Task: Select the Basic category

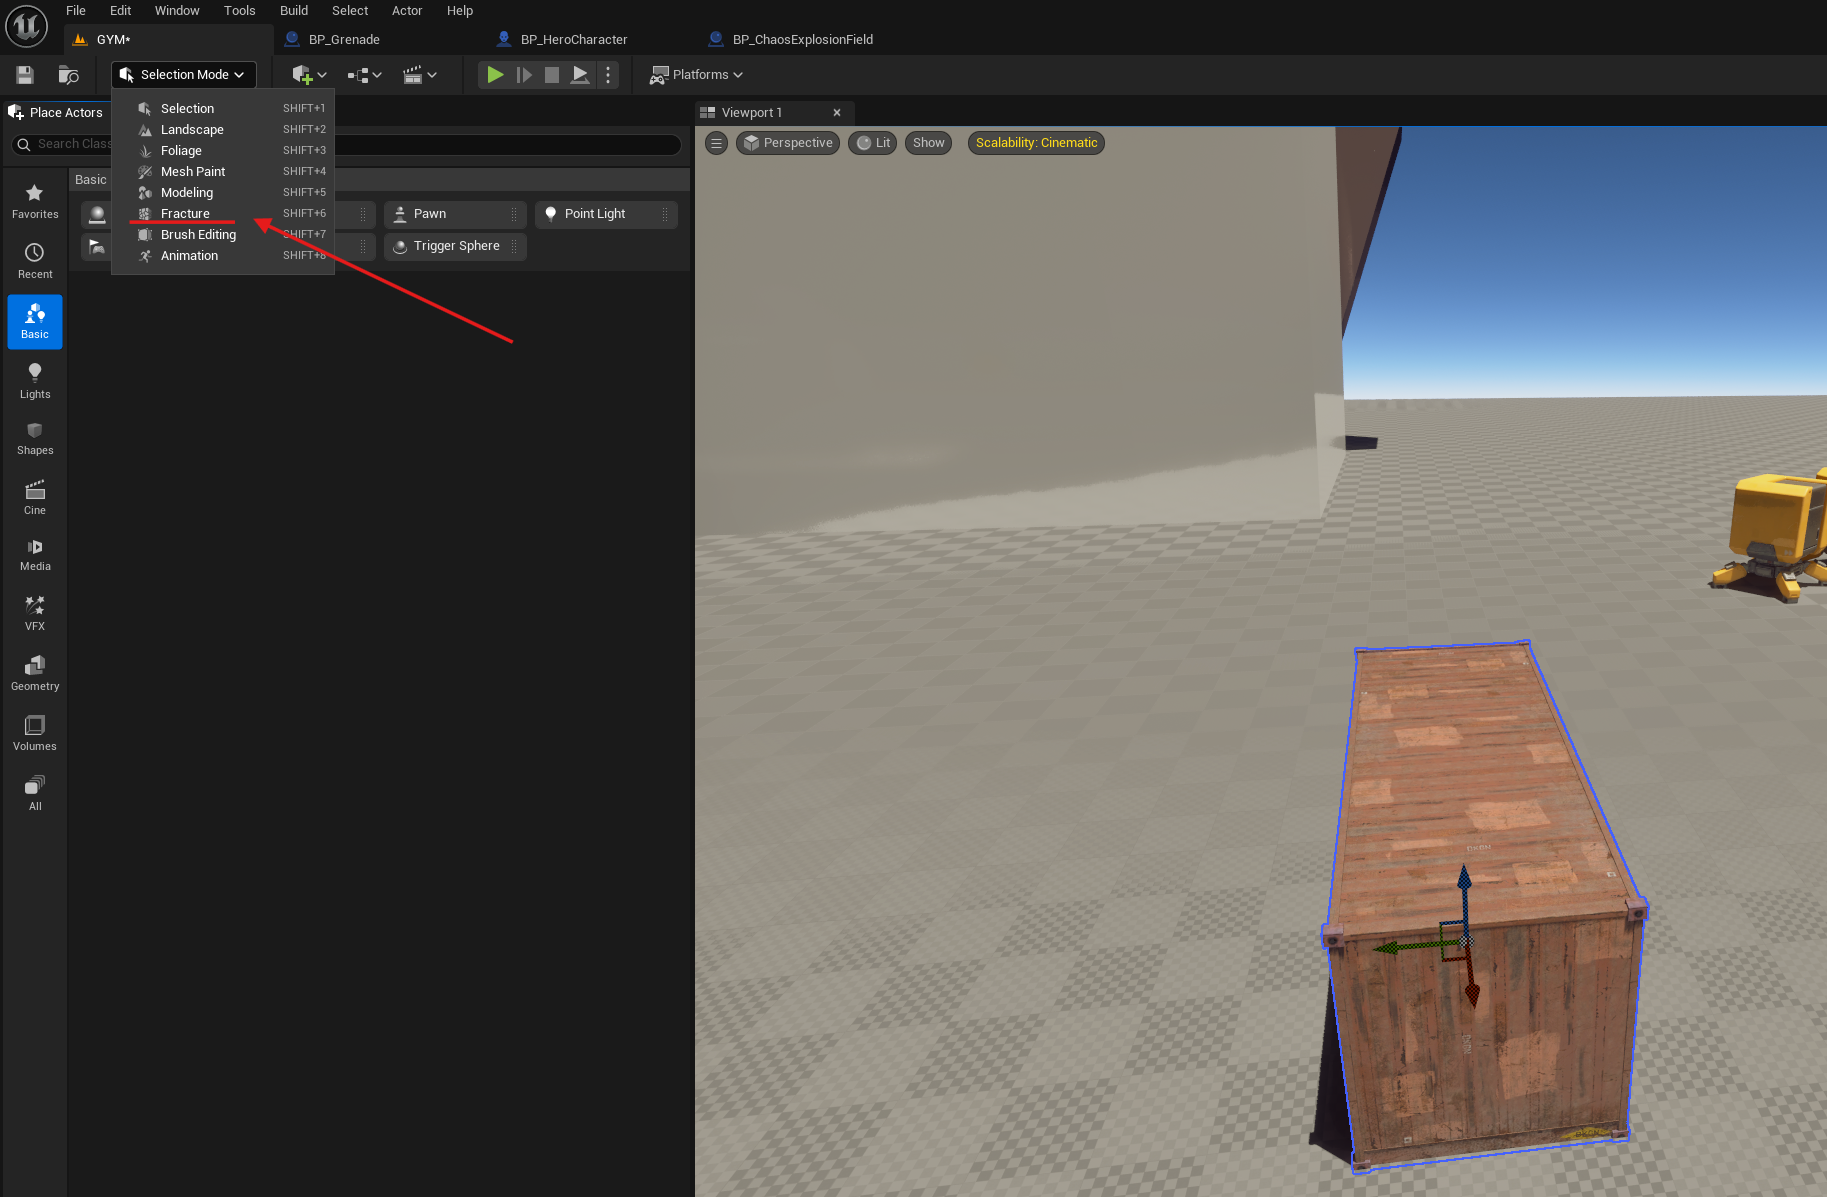Action: click(35, 321)
